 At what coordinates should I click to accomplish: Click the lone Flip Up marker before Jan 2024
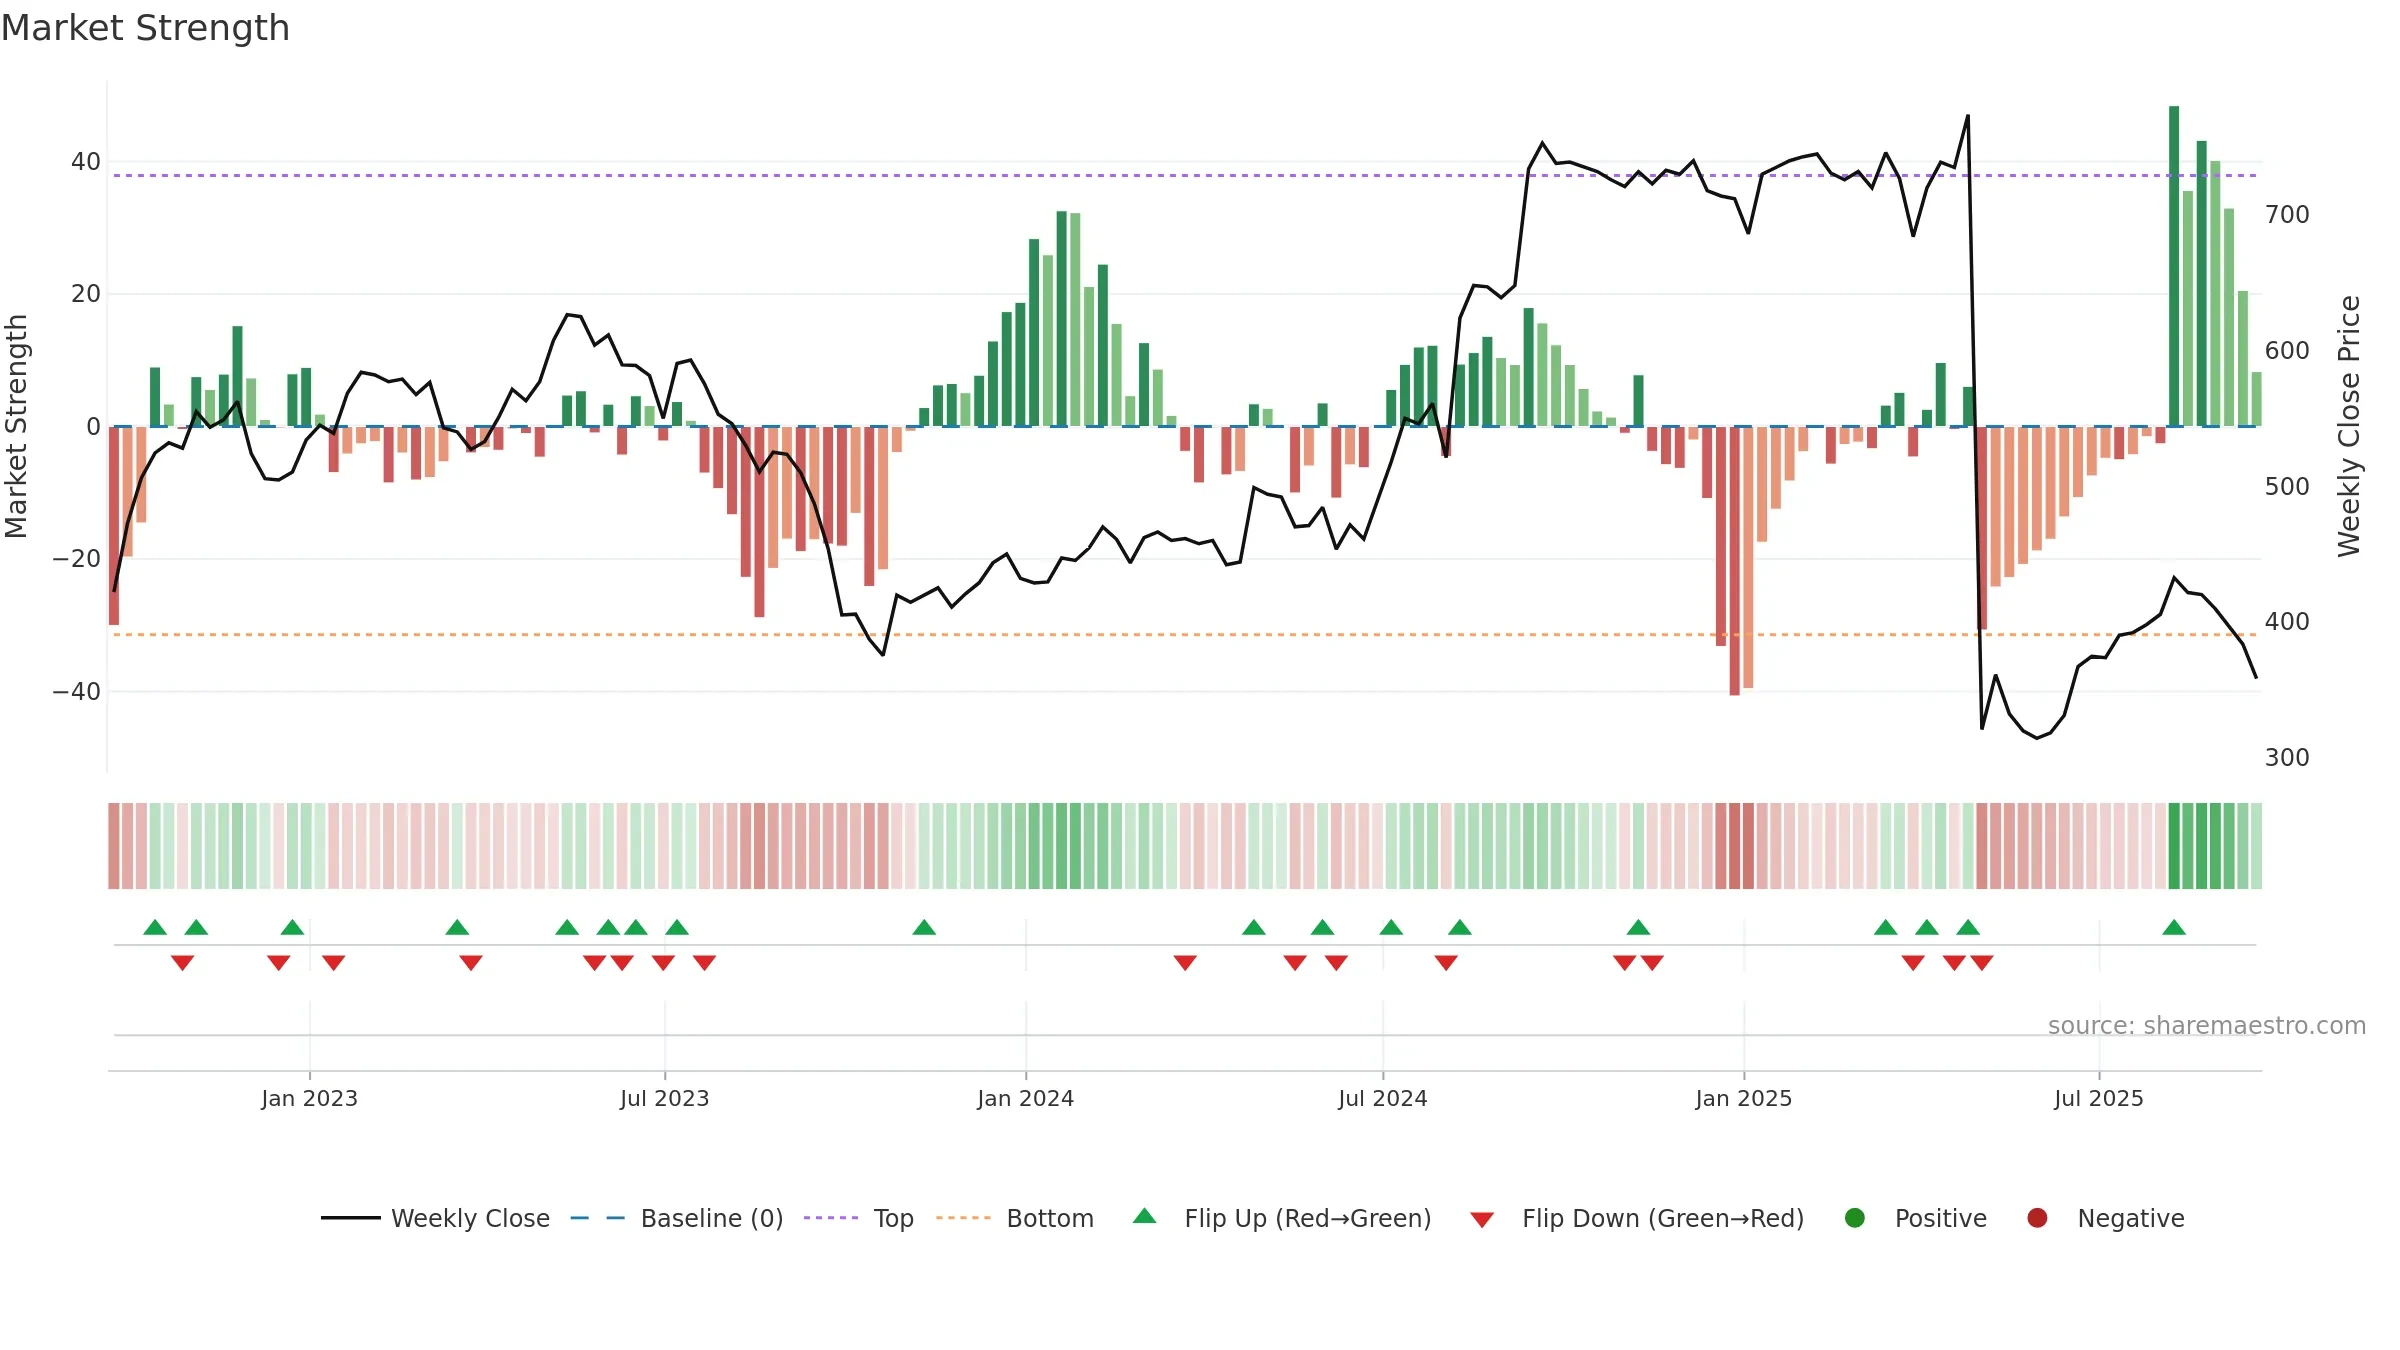(x=924, y=927)
